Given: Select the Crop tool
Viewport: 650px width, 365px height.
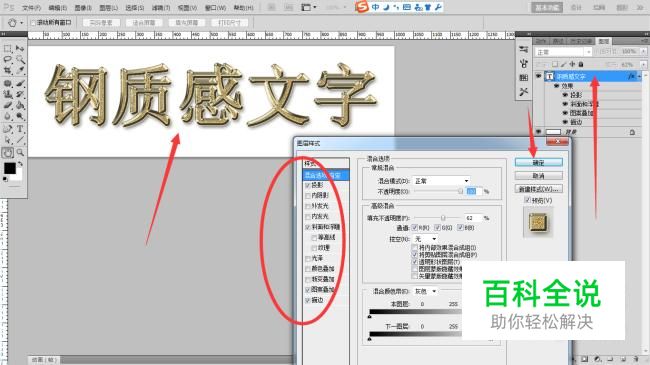Looking at the screenshot, I should 7,71.
